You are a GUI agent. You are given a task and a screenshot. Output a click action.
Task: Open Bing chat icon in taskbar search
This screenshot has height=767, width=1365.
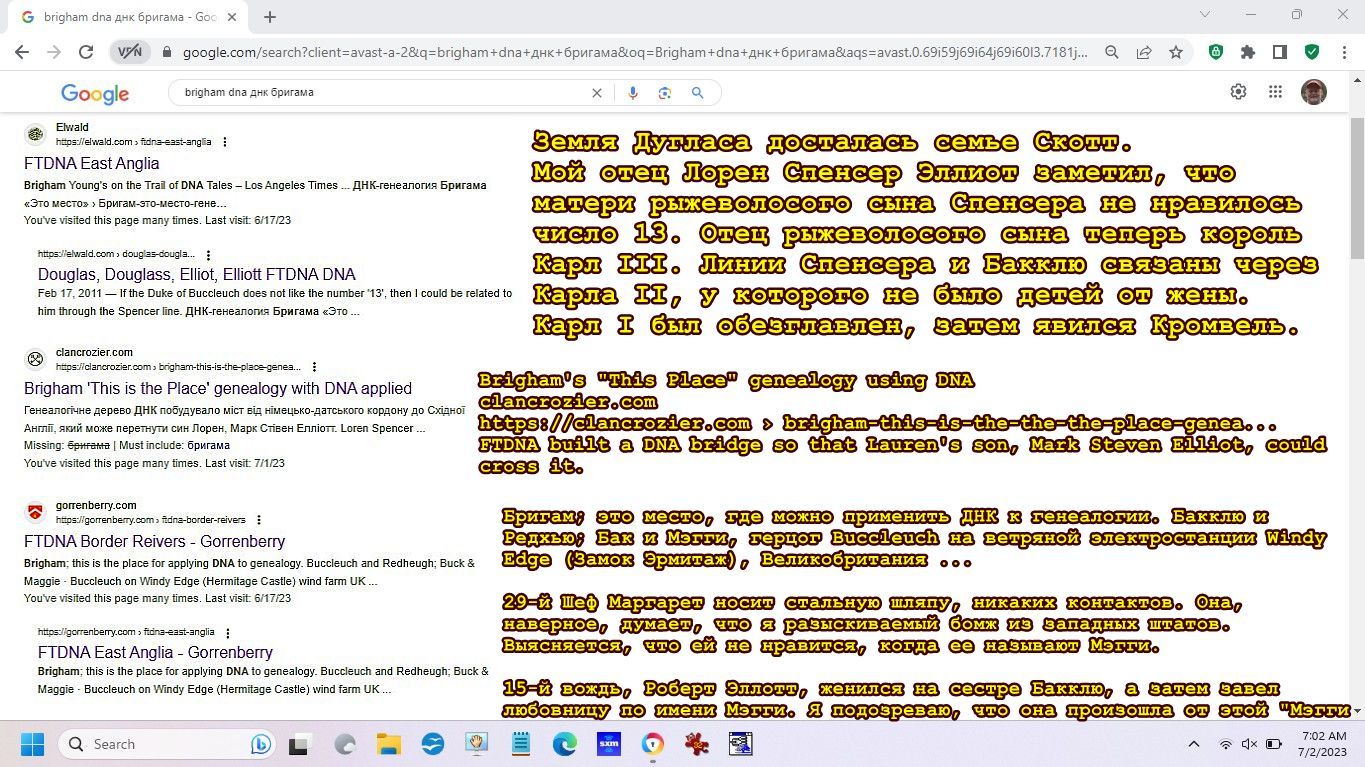261,744
